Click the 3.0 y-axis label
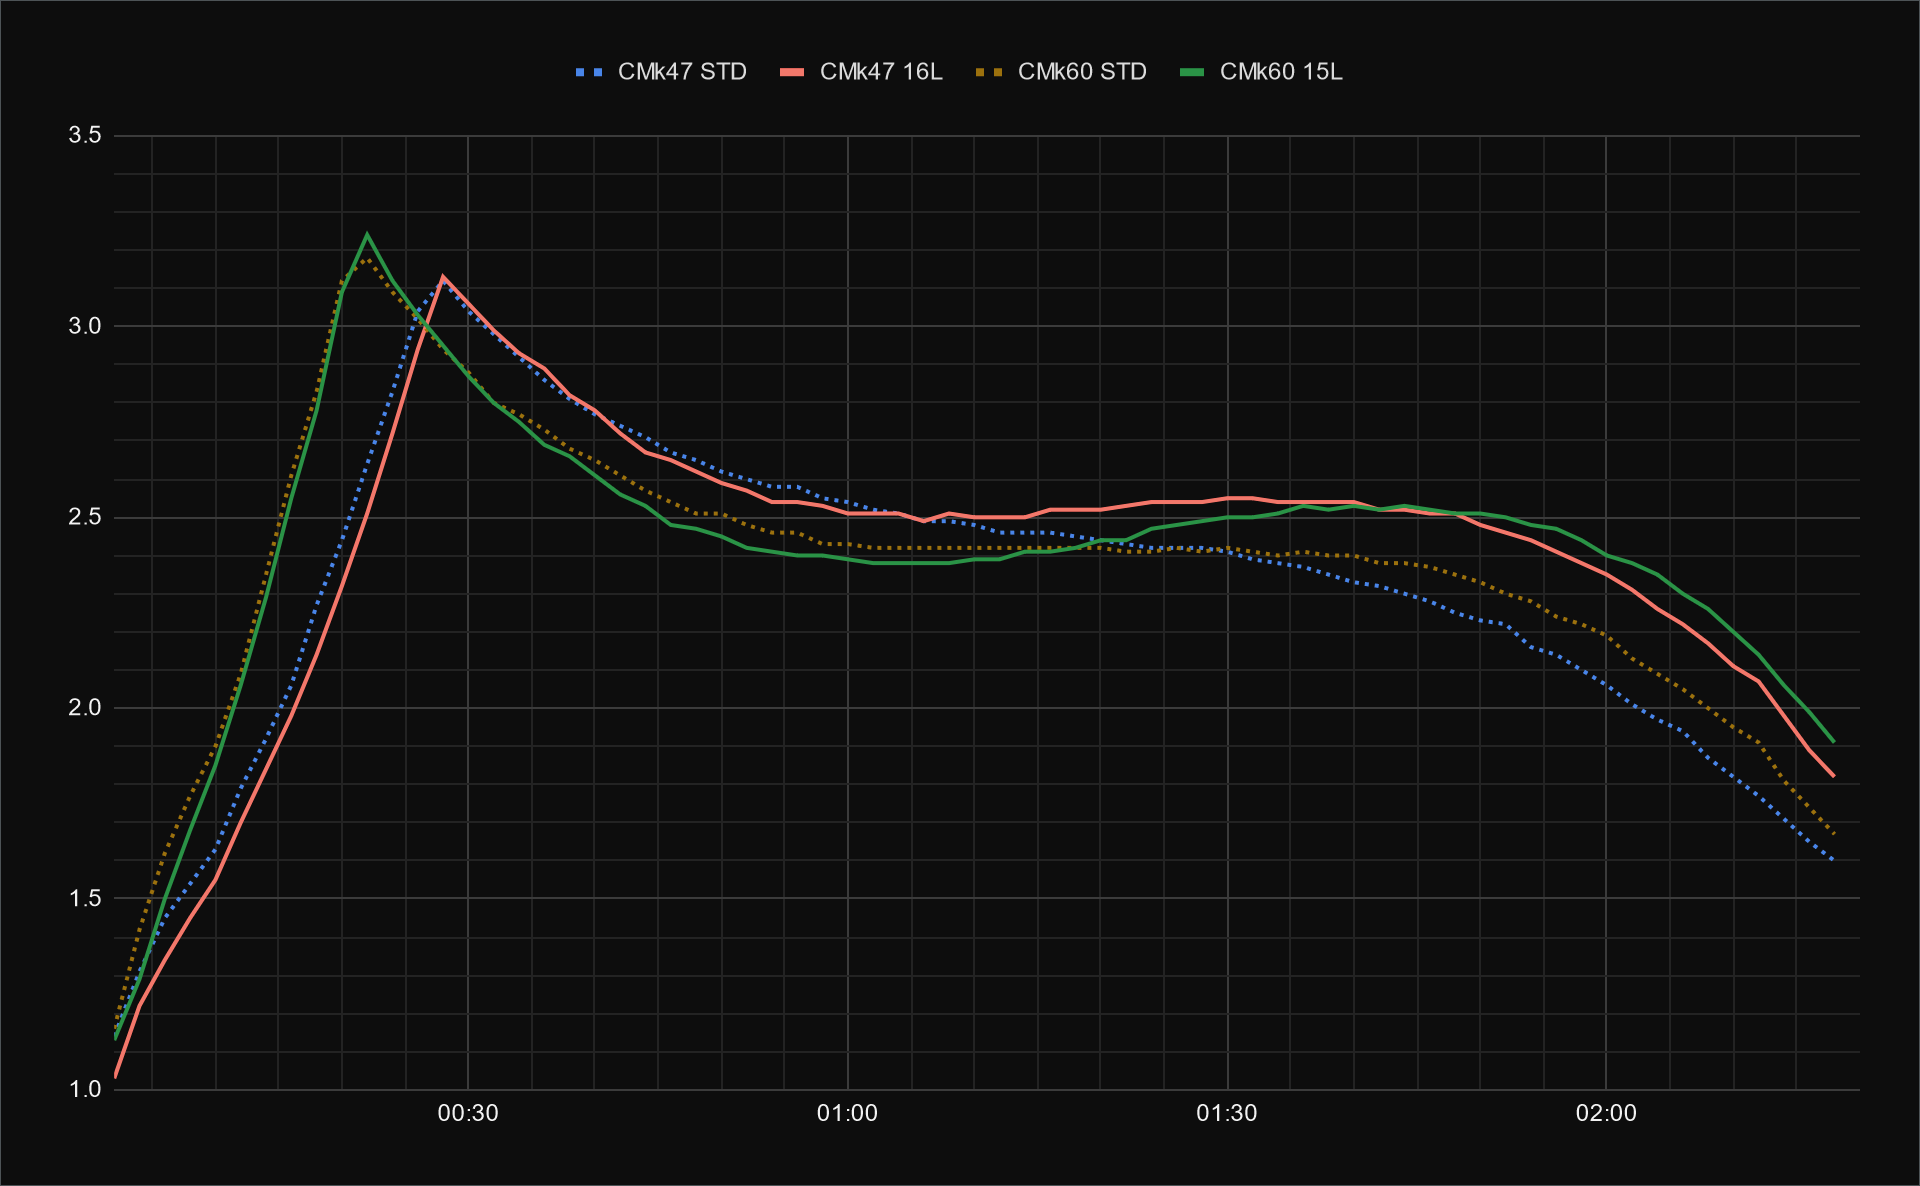This screenshot has height=1186, width=1920. click(85, 326)
